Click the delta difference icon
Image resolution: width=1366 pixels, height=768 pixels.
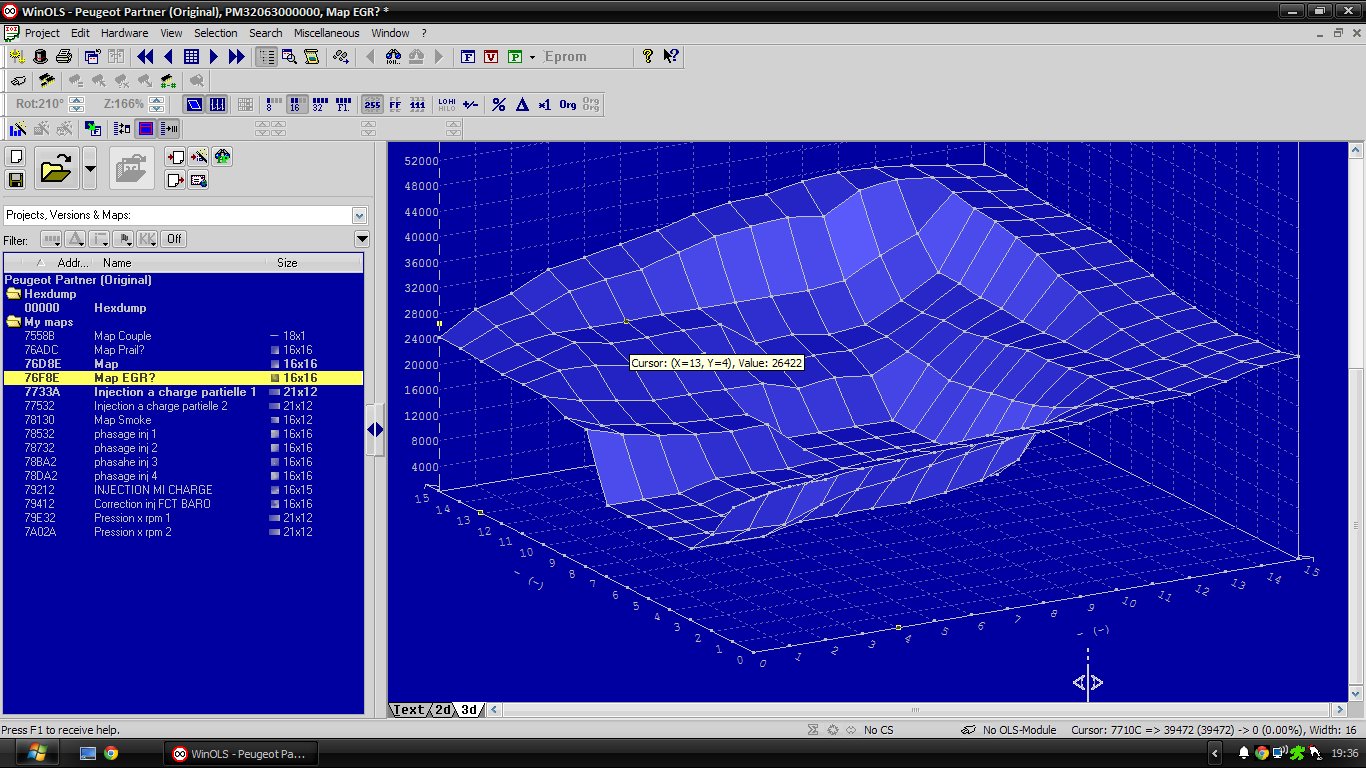pos(521,104)
